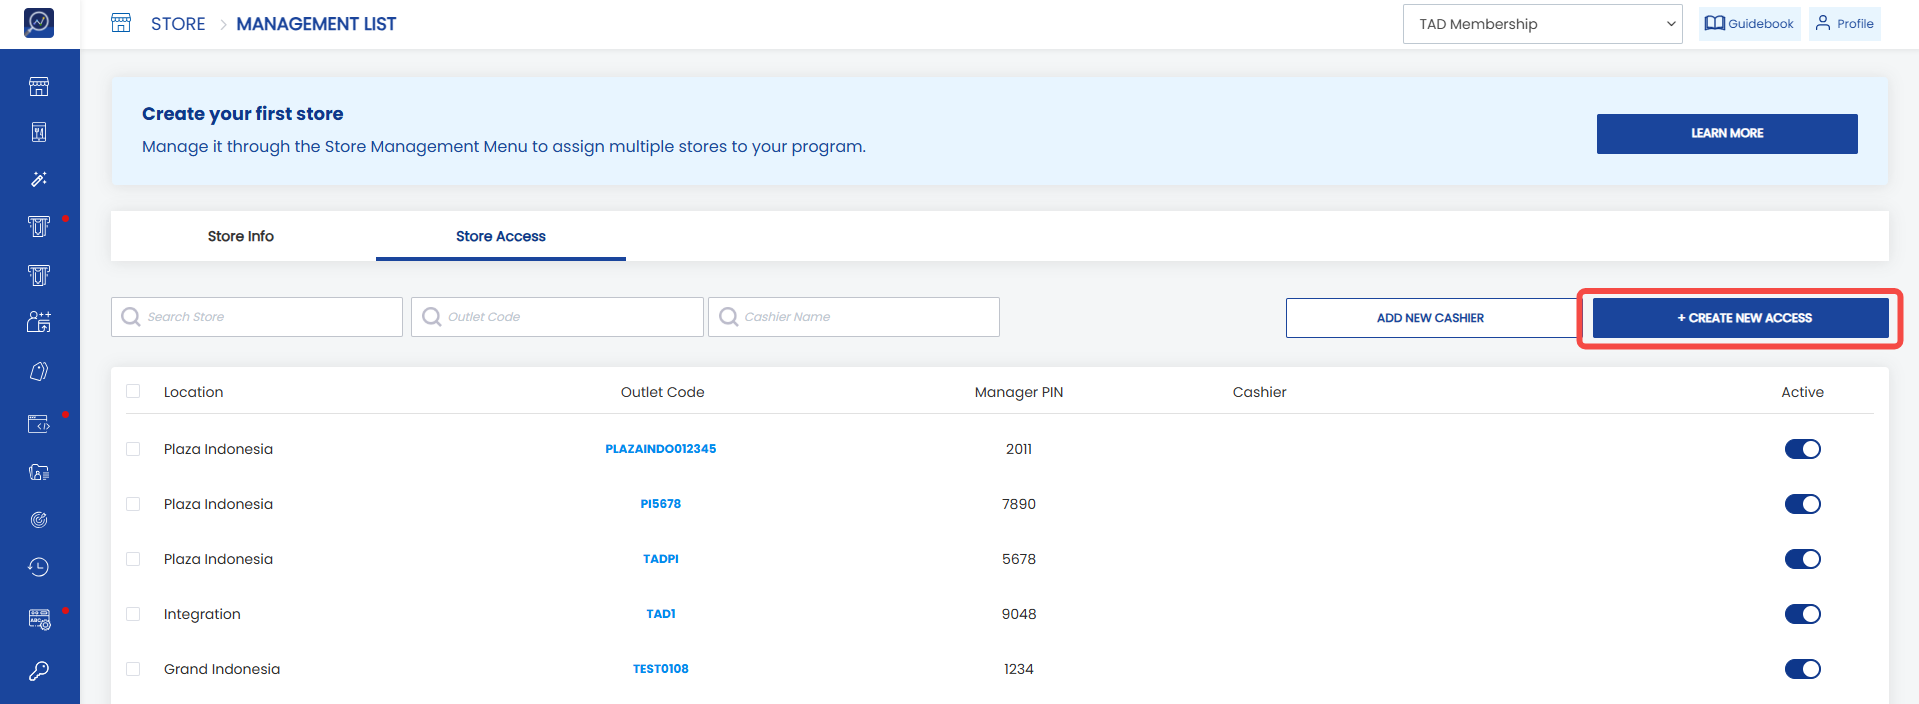This screenshot has width=1919, height=704.
Task: Open outlet code TAD1 link
Action: coord(661,614)
